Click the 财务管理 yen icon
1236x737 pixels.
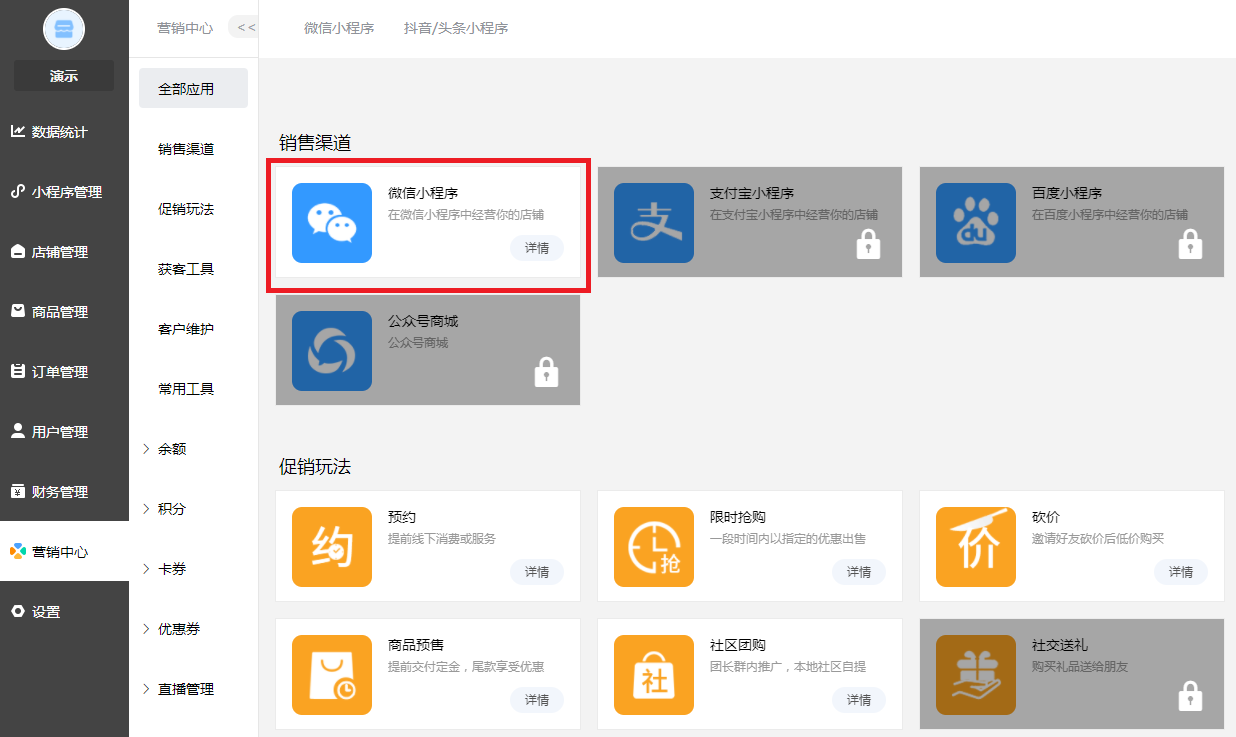coord(18,491)
